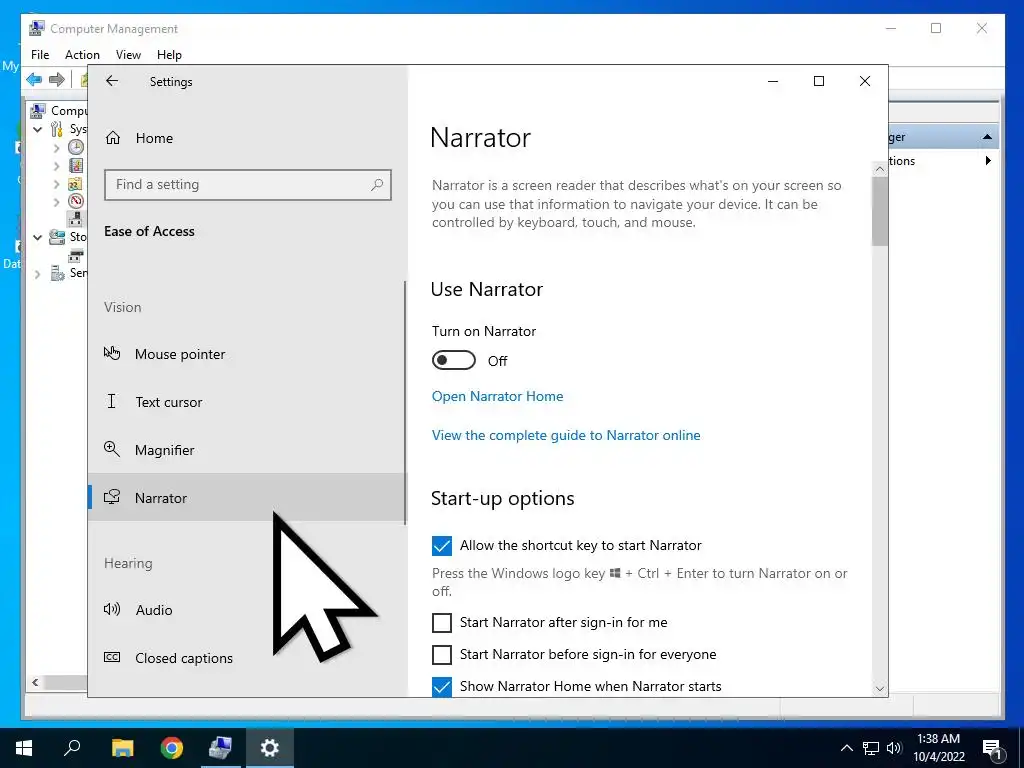
Task: Toggle Turn on Narrator switch
Action: coord(454,360)
